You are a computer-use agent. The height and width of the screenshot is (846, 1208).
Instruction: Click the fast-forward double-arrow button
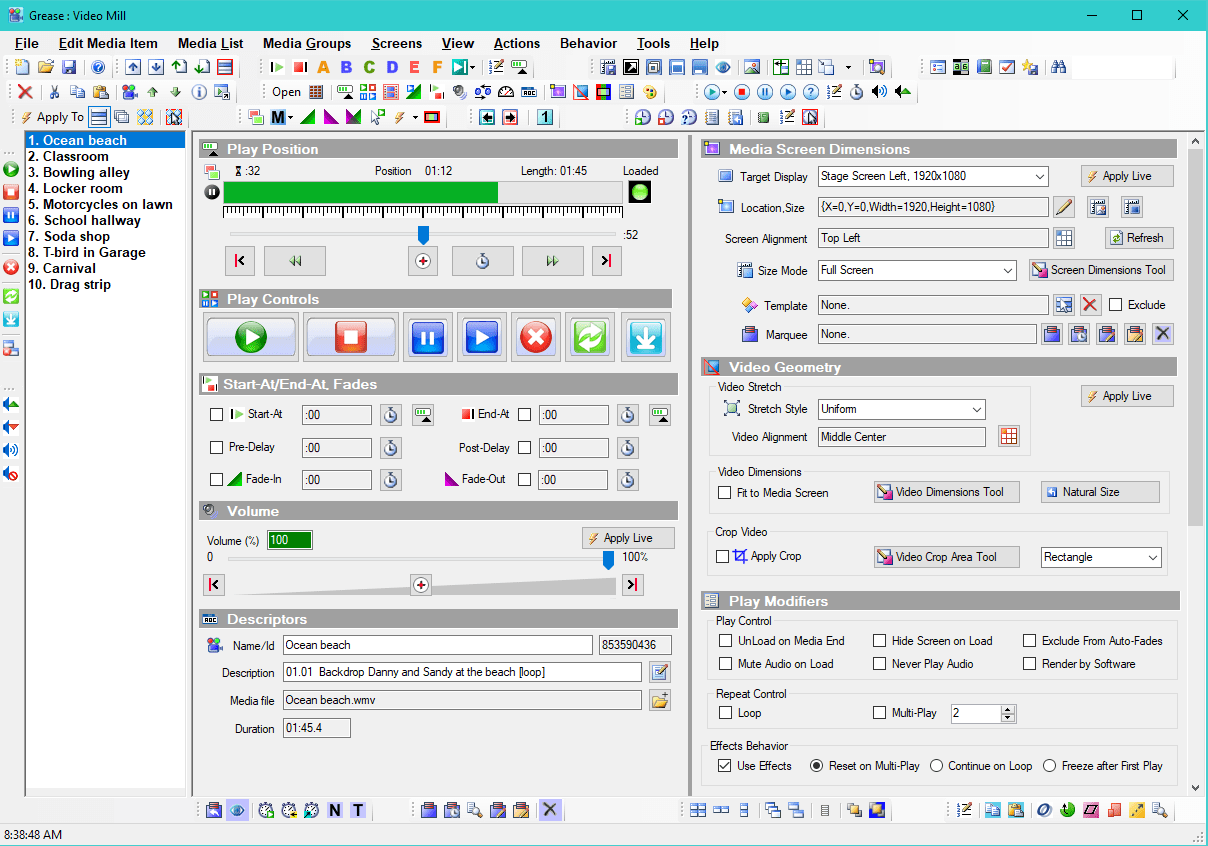pyautogui.click(x=552, y=261)
